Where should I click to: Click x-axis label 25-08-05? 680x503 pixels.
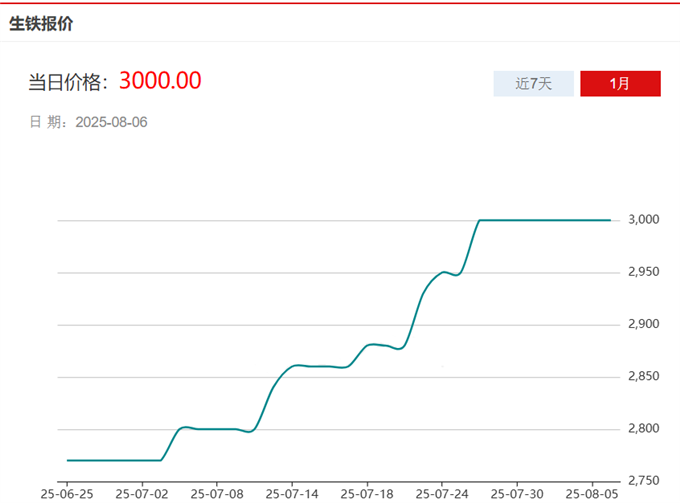click(591, 493)
